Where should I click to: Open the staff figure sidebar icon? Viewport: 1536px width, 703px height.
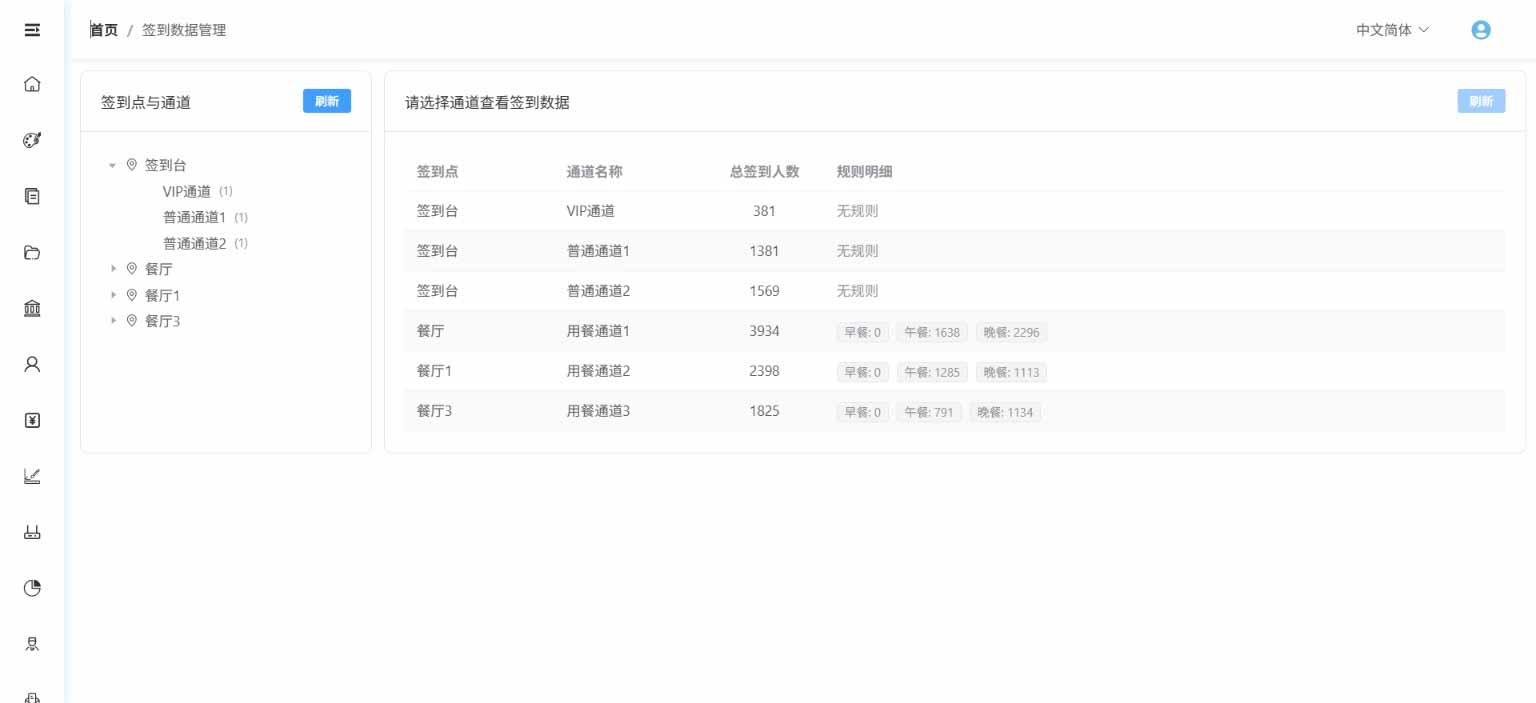32,644
